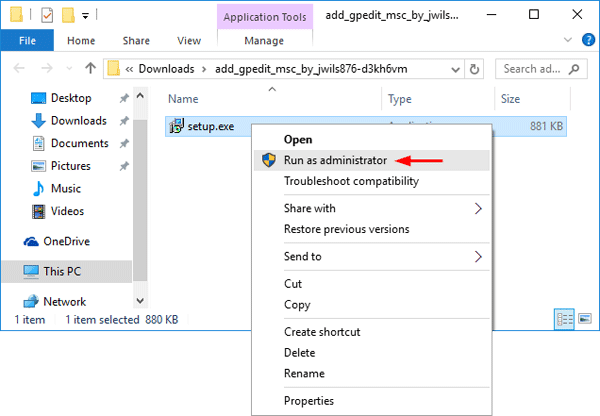Go up one folder level
The height and width of the screenshot is (416, 600).
pyautogui.click(x=91, y=68)
